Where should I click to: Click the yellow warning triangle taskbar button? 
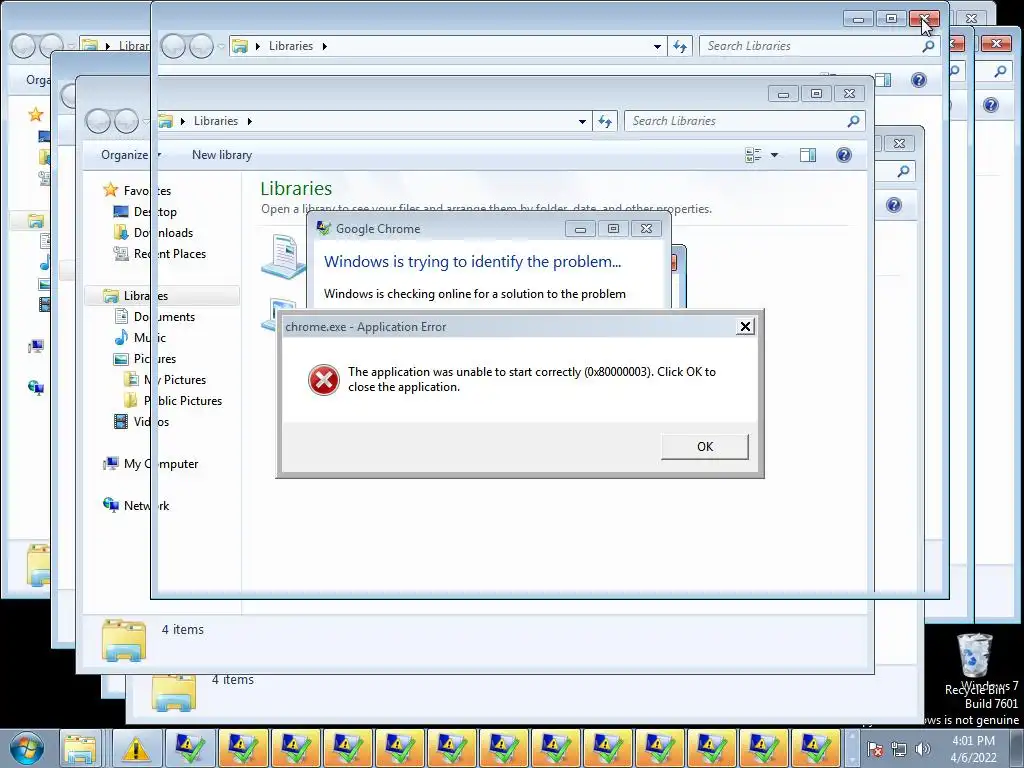(x=136, y=748)
